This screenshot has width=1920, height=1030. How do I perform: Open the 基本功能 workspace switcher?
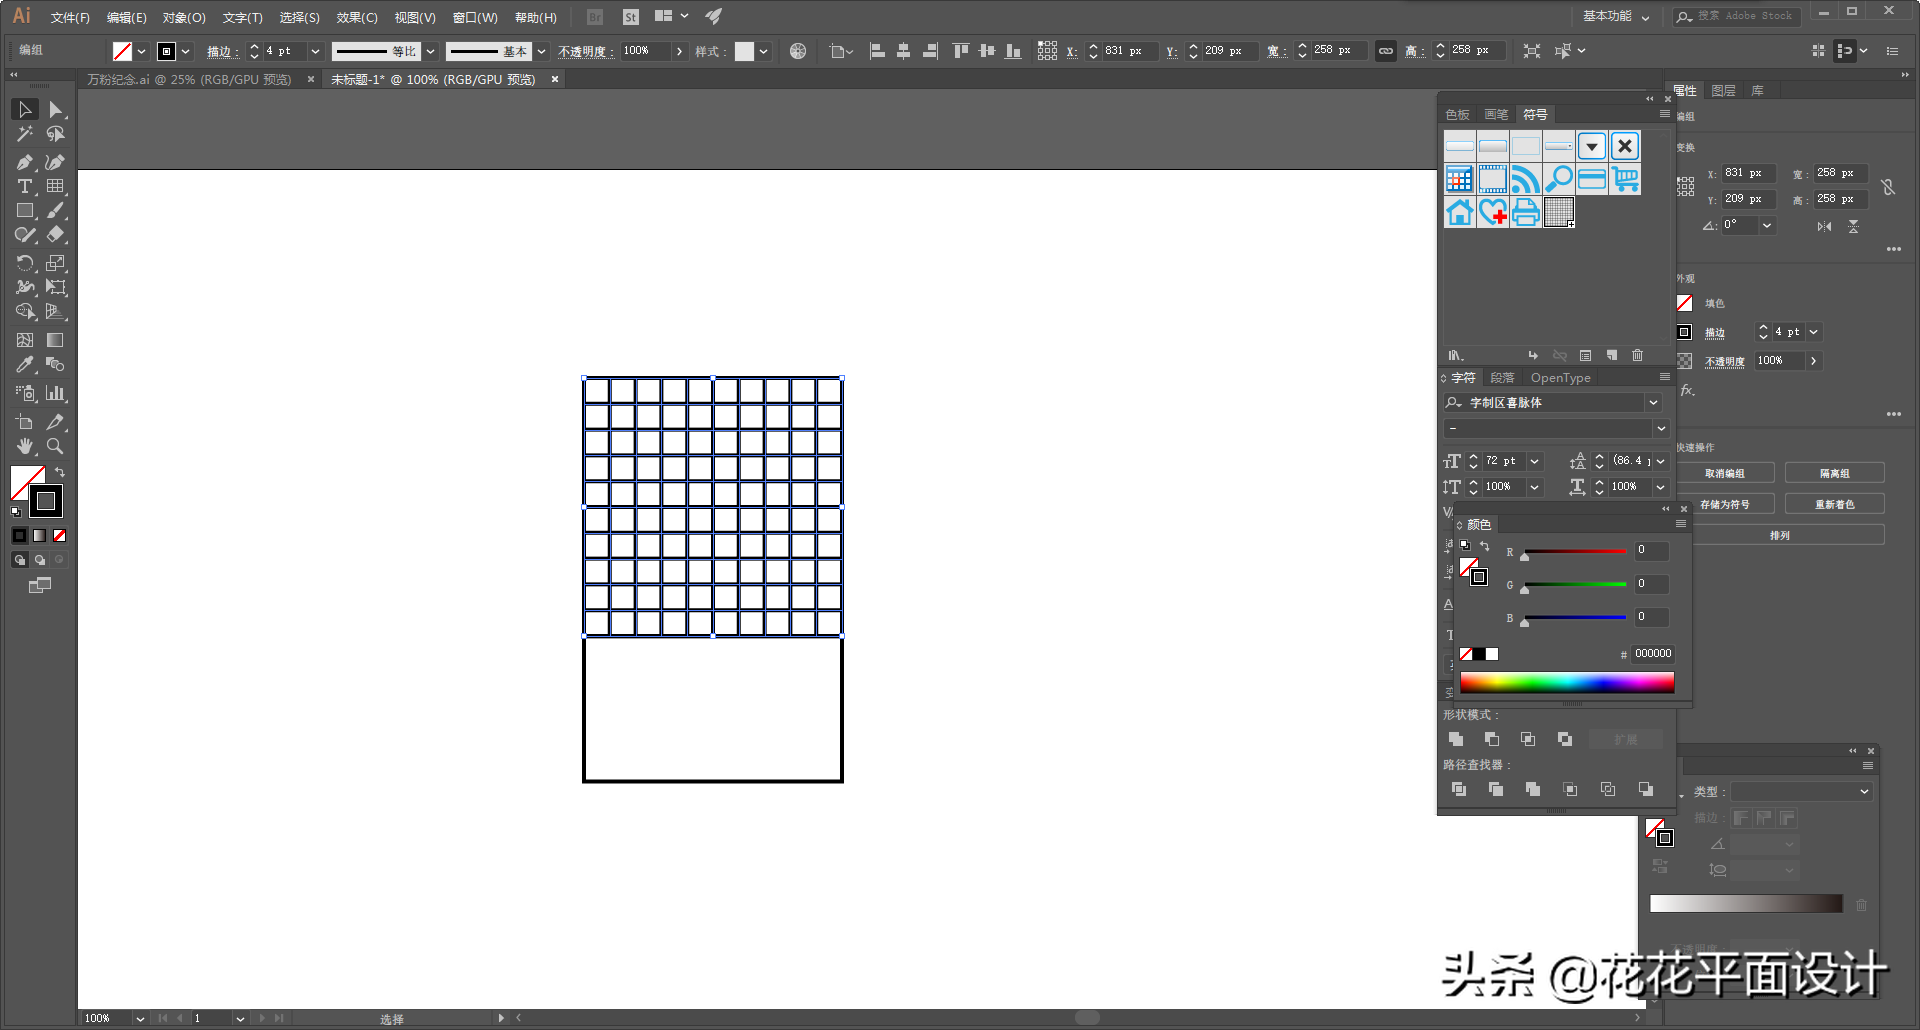pyautogui.click(x=1616, y=16)
